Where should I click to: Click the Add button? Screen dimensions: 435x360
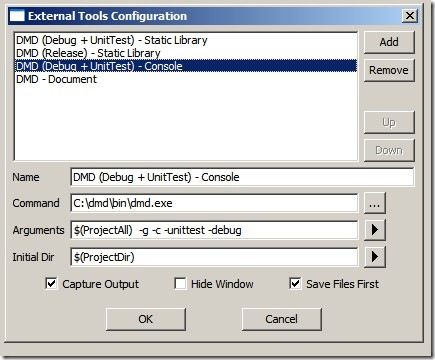[389, 42]
